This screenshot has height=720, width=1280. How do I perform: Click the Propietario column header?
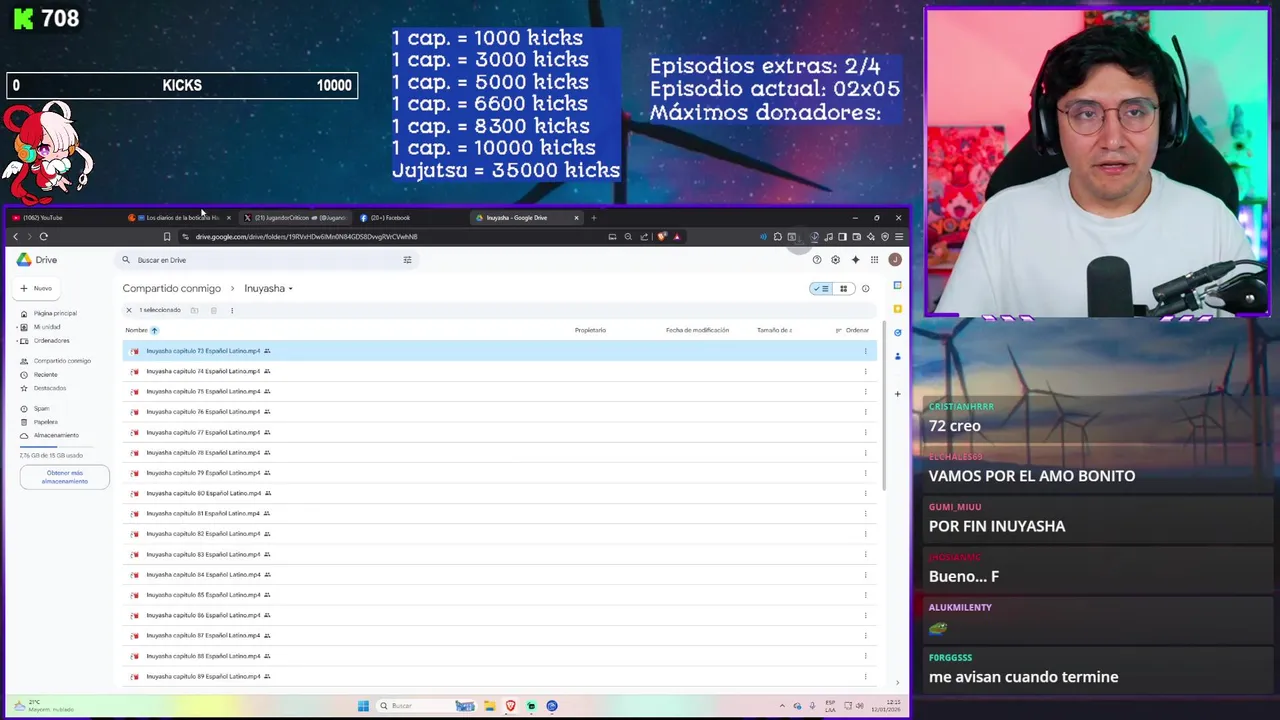590,330
